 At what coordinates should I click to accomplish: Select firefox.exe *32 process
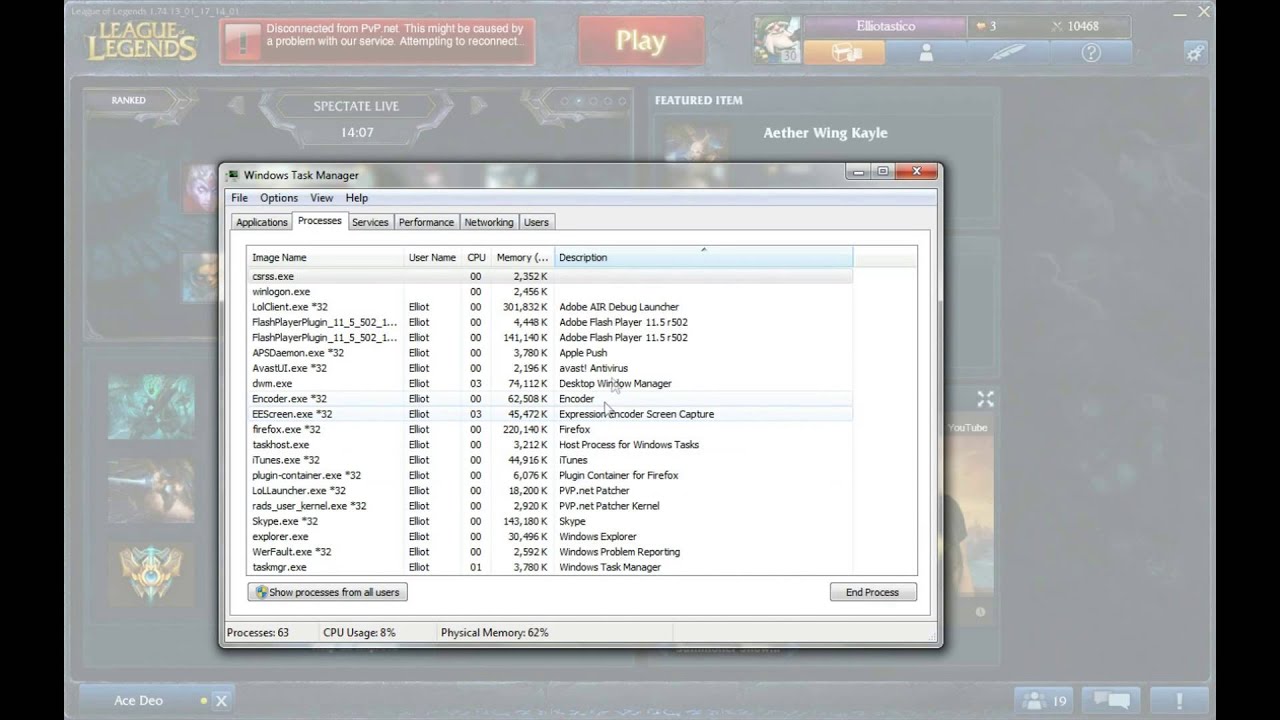550,429
